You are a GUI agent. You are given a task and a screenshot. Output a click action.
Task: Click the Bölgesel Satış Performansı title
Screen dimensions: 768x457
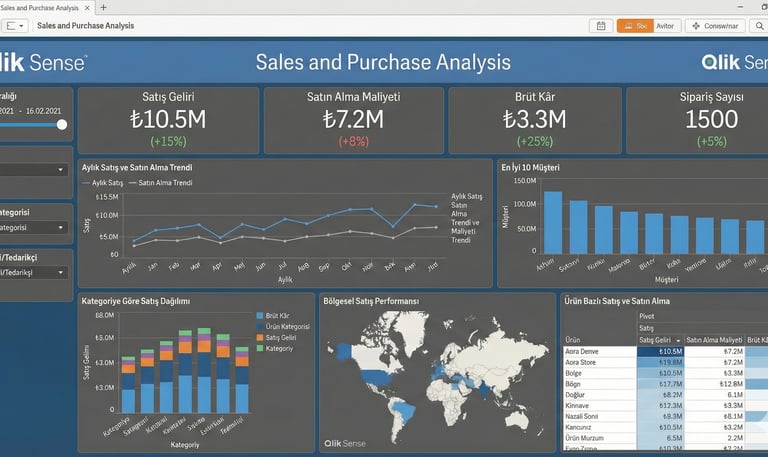371,301
